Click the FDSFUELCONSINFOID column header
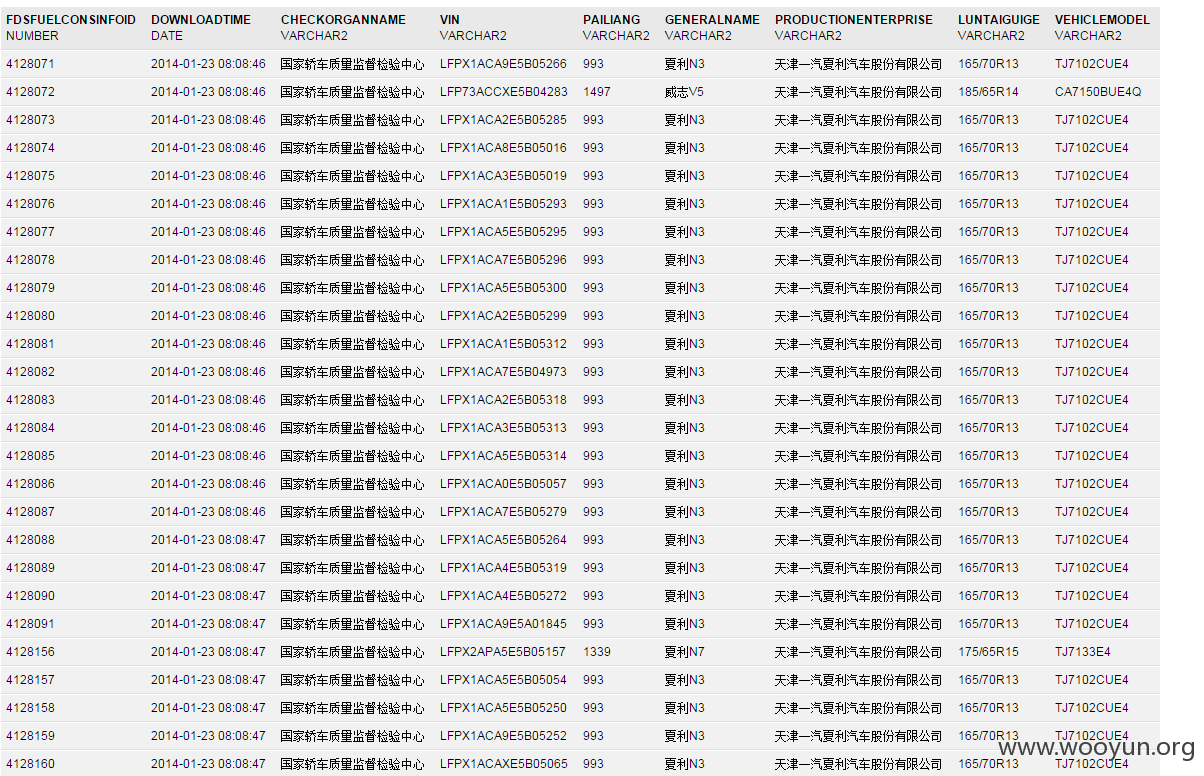 tap(71, 20)
